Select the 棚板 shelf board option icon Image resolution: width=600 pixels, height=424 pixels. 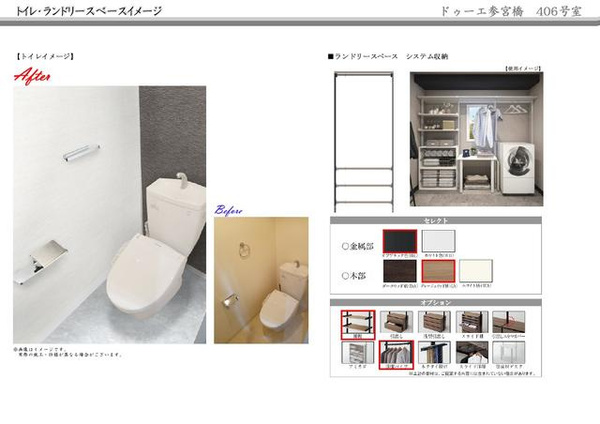click(x=358, y=321)
